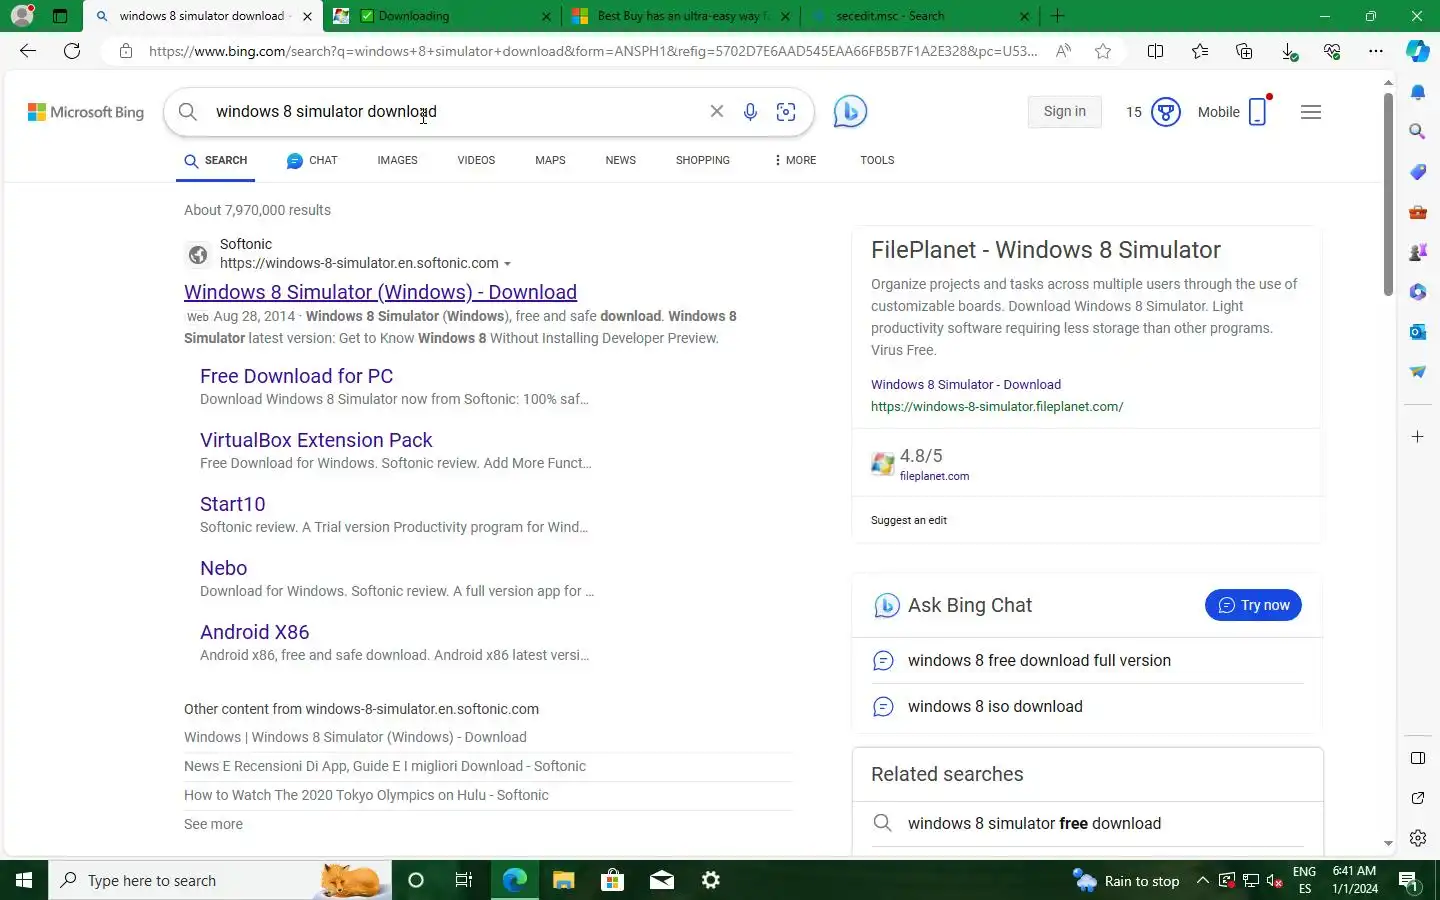The height and width of the screenshot is (900, 1440).
Task: Open Mobile phone icon
Action: tap(1258, 112)
